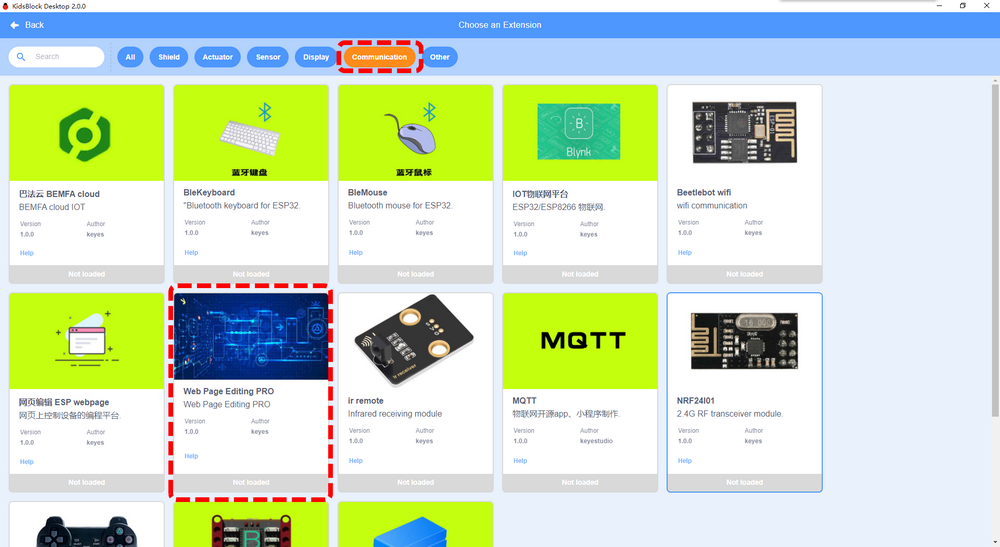Filter extensions by All
The image size is (1000, 547).
[130, 57]
